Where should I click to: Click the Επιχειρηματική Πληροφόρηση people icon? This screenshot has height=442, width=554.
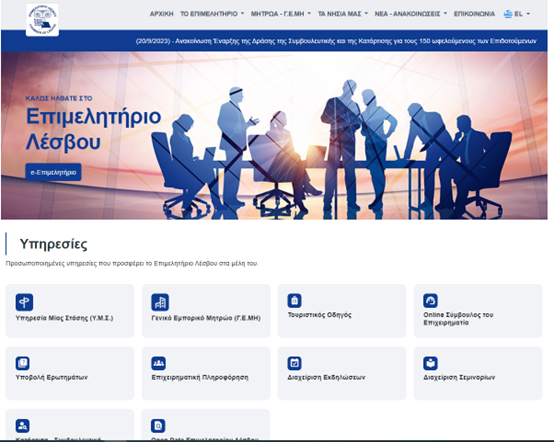coord(158,363)
